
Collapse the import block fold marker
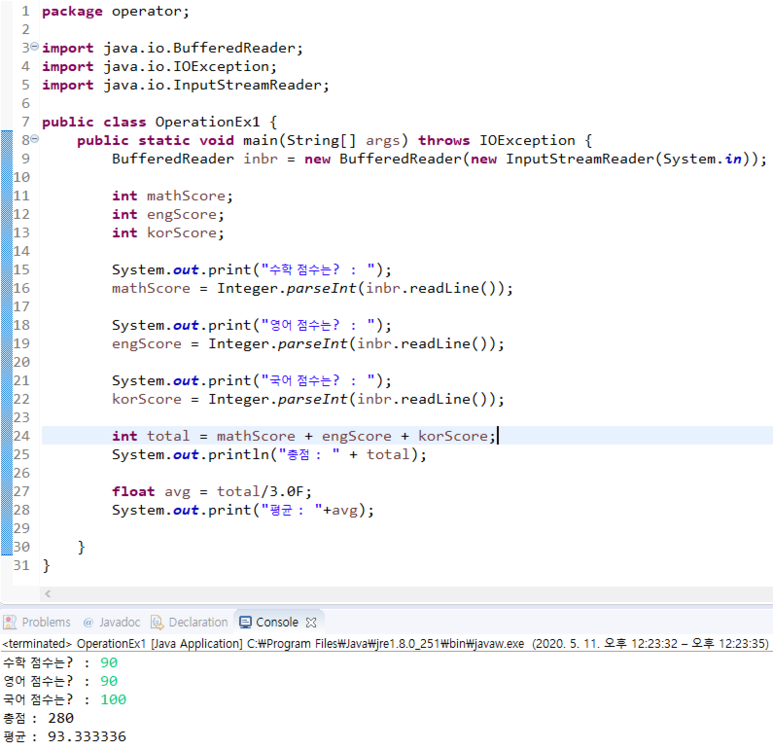(34, 47)
